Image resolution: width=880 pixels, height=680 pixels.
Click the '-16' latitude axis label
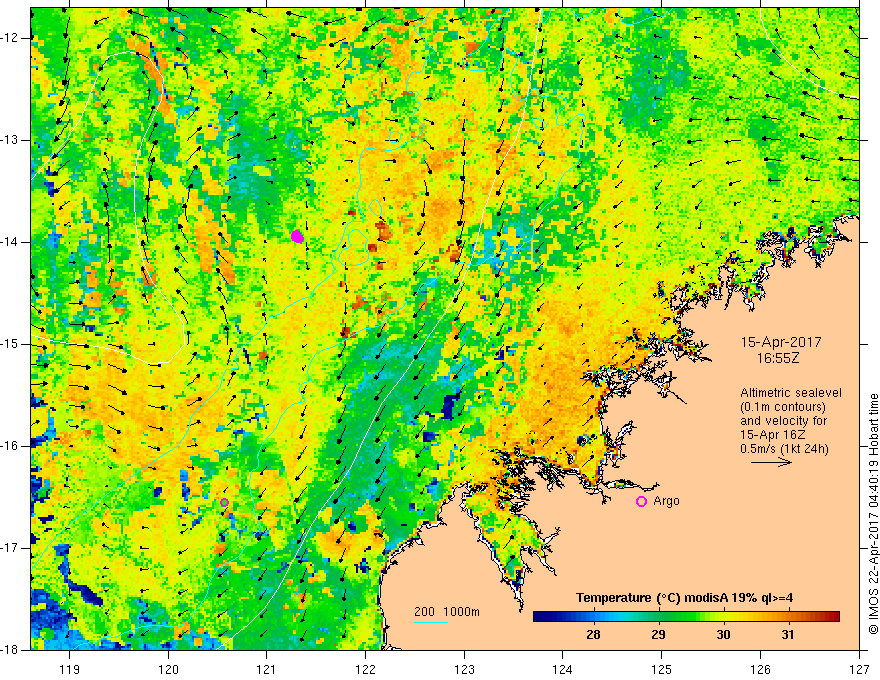pyautogui.click(x=10, y=446)
